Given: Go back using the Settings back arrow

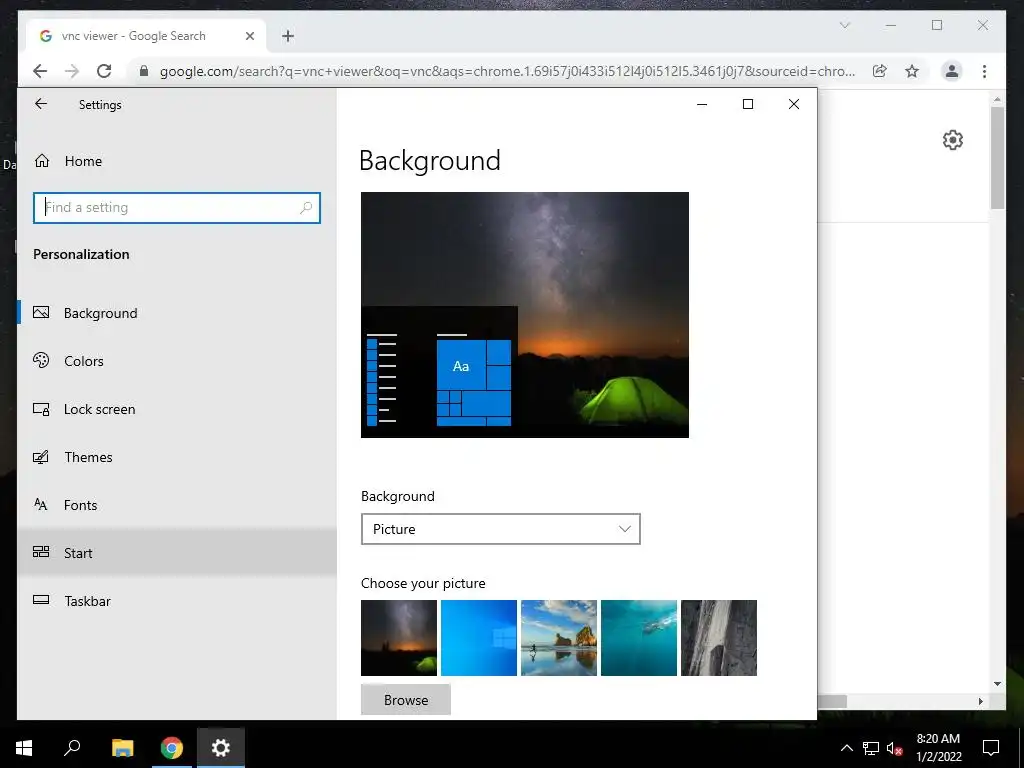Looking at the screenshot, I should coord(41,104).
